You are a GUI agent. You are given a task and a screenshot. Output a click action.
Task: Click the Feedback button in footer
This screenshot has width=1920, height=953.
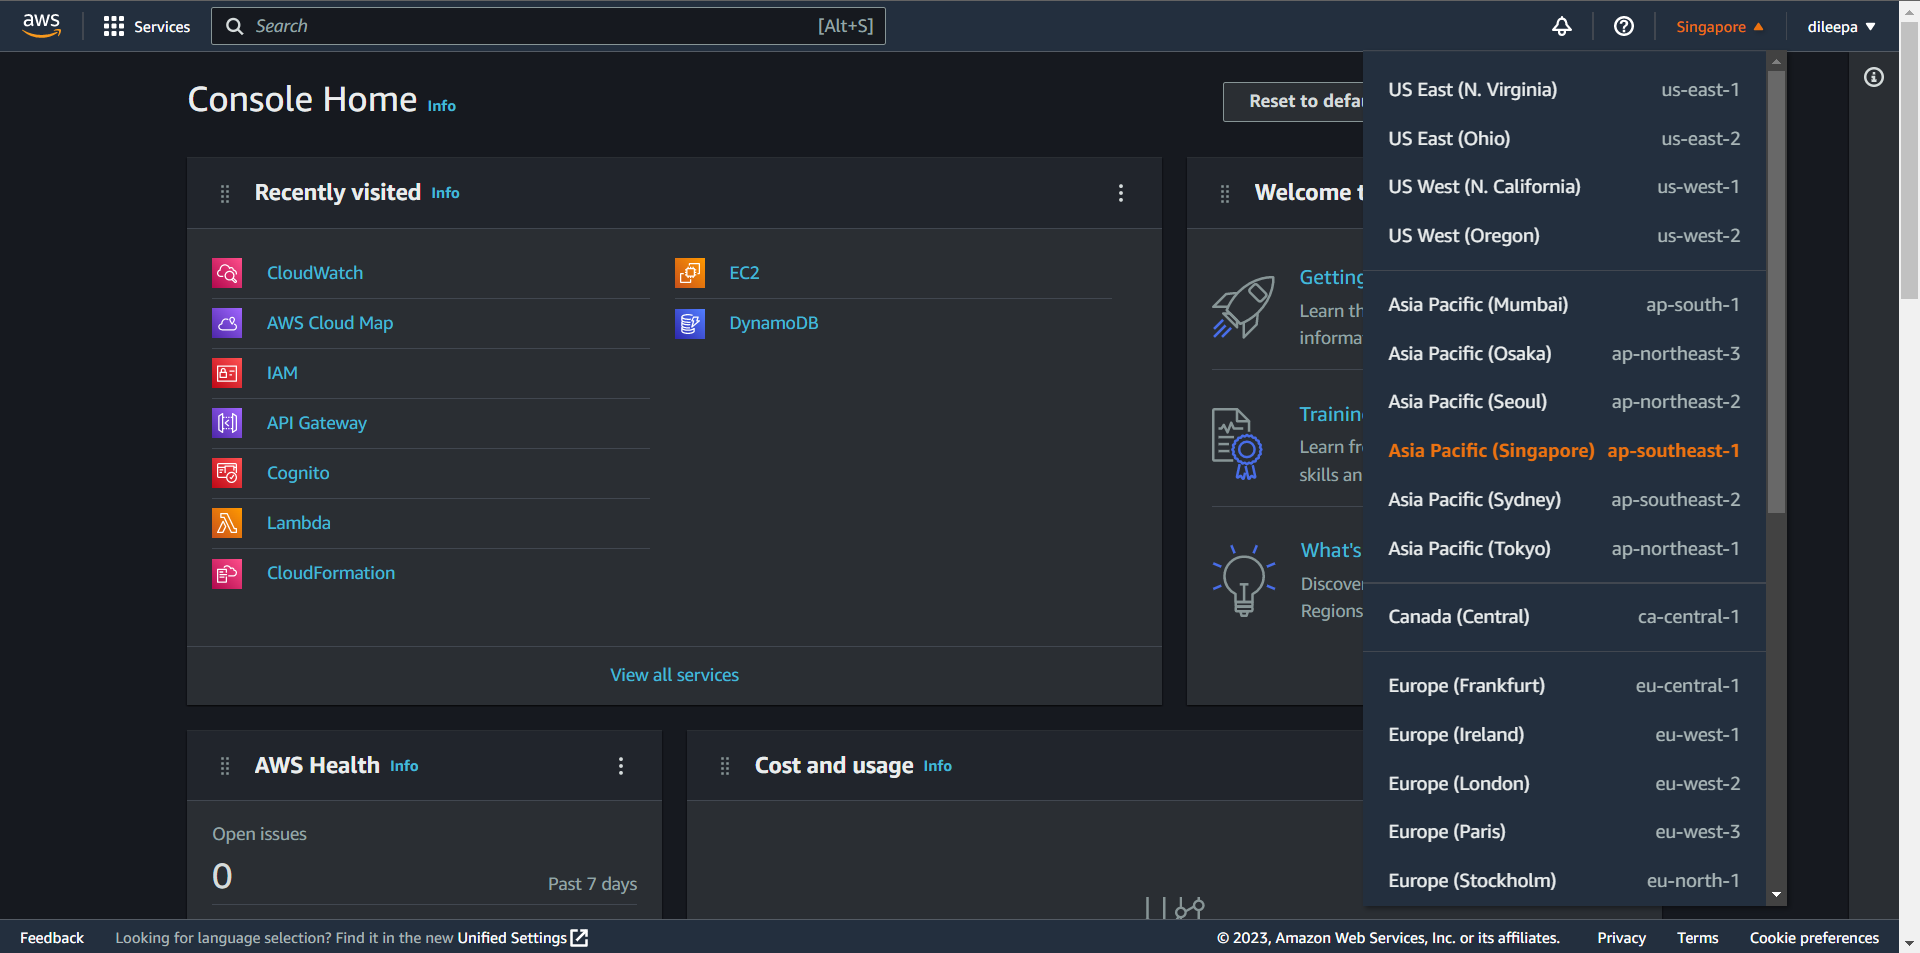coord(52,938)
